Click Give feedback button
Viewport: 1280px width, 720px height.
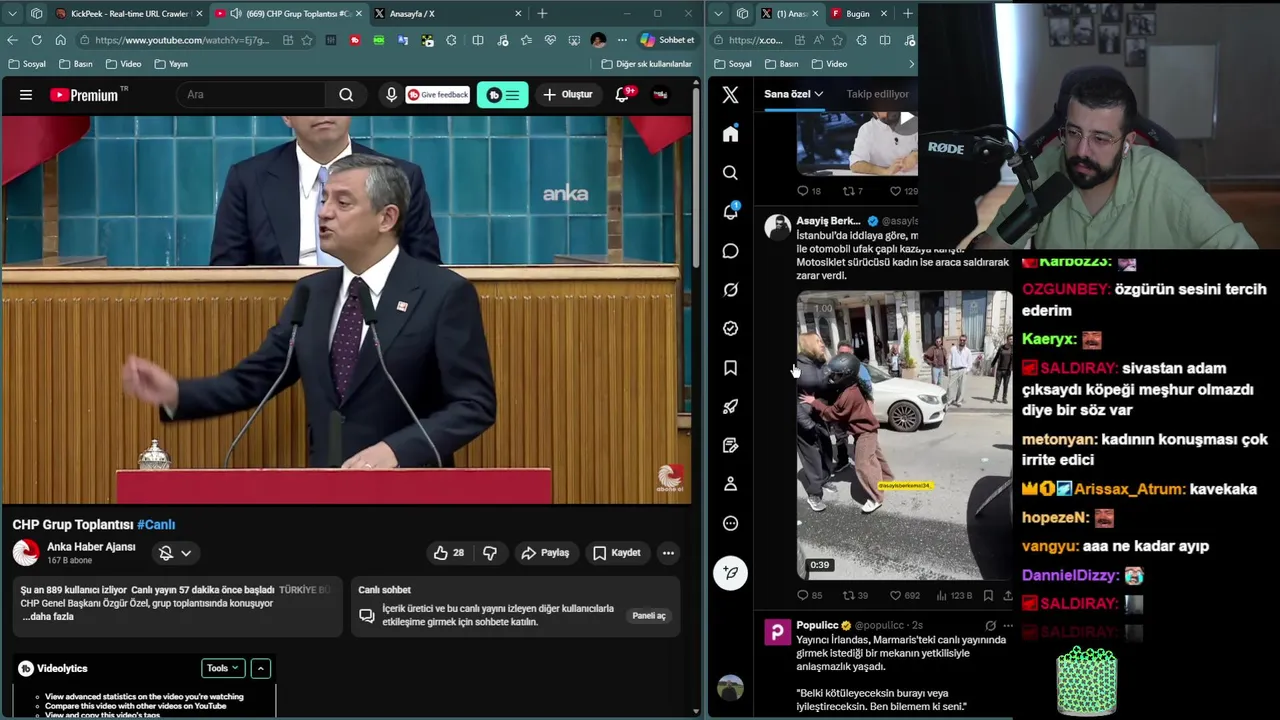(438, 95)
